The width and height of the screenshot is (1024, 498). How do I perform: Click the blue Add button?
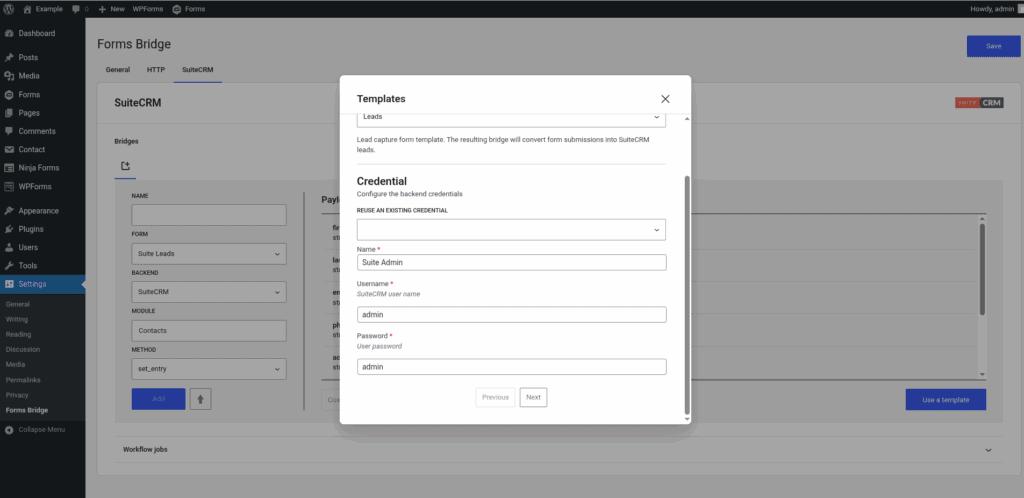[x=159, y=399]
